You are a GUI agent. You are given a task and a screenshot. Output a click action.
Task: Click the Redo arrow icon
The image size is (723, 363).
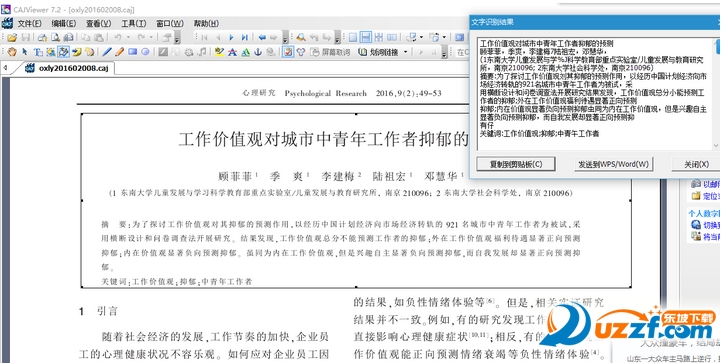click(141, 37)
